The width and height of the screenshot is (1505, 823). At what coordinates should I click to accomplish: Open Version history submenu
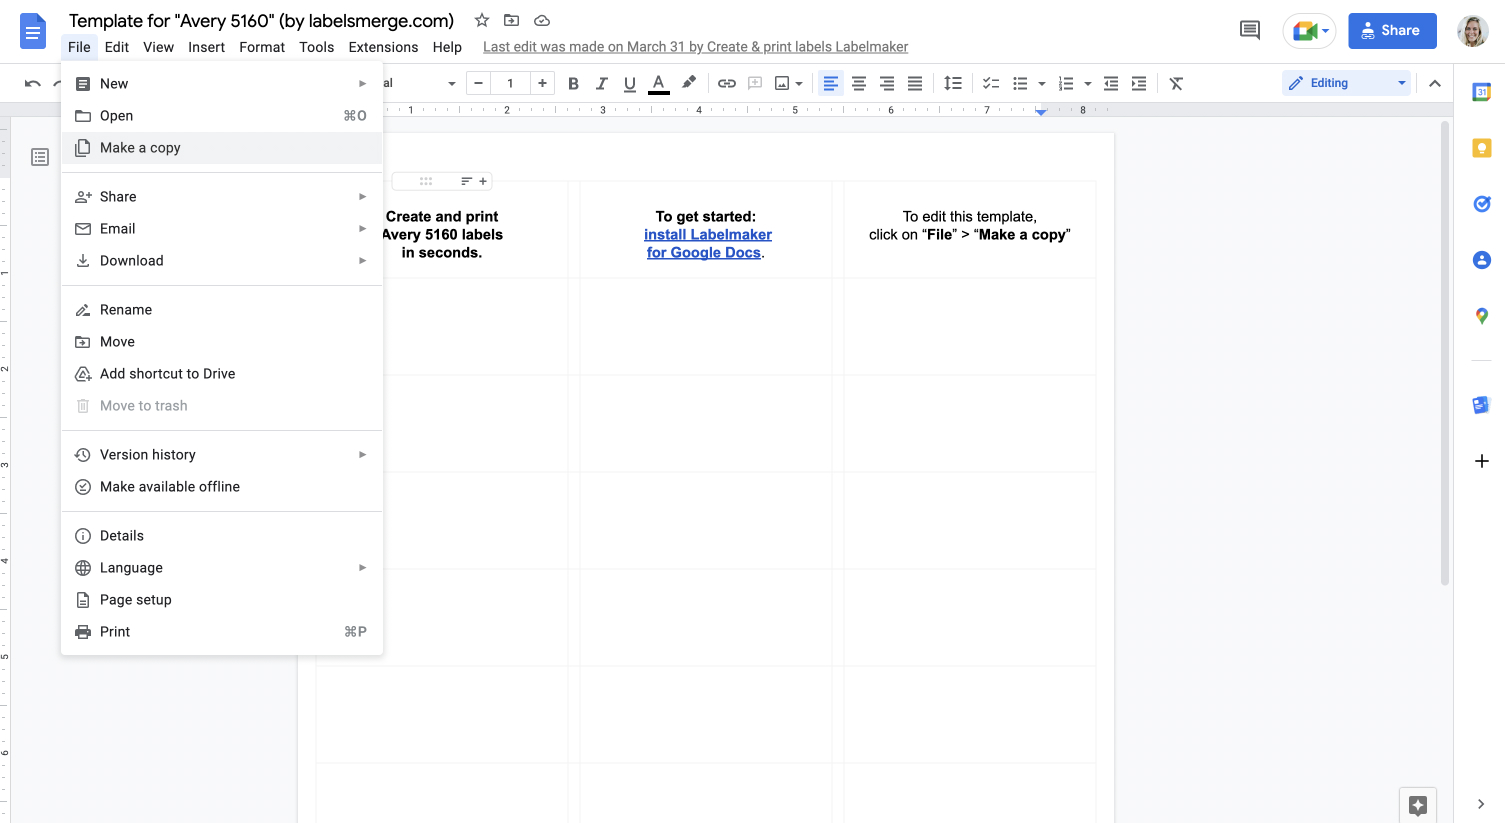tap(222, 455)
